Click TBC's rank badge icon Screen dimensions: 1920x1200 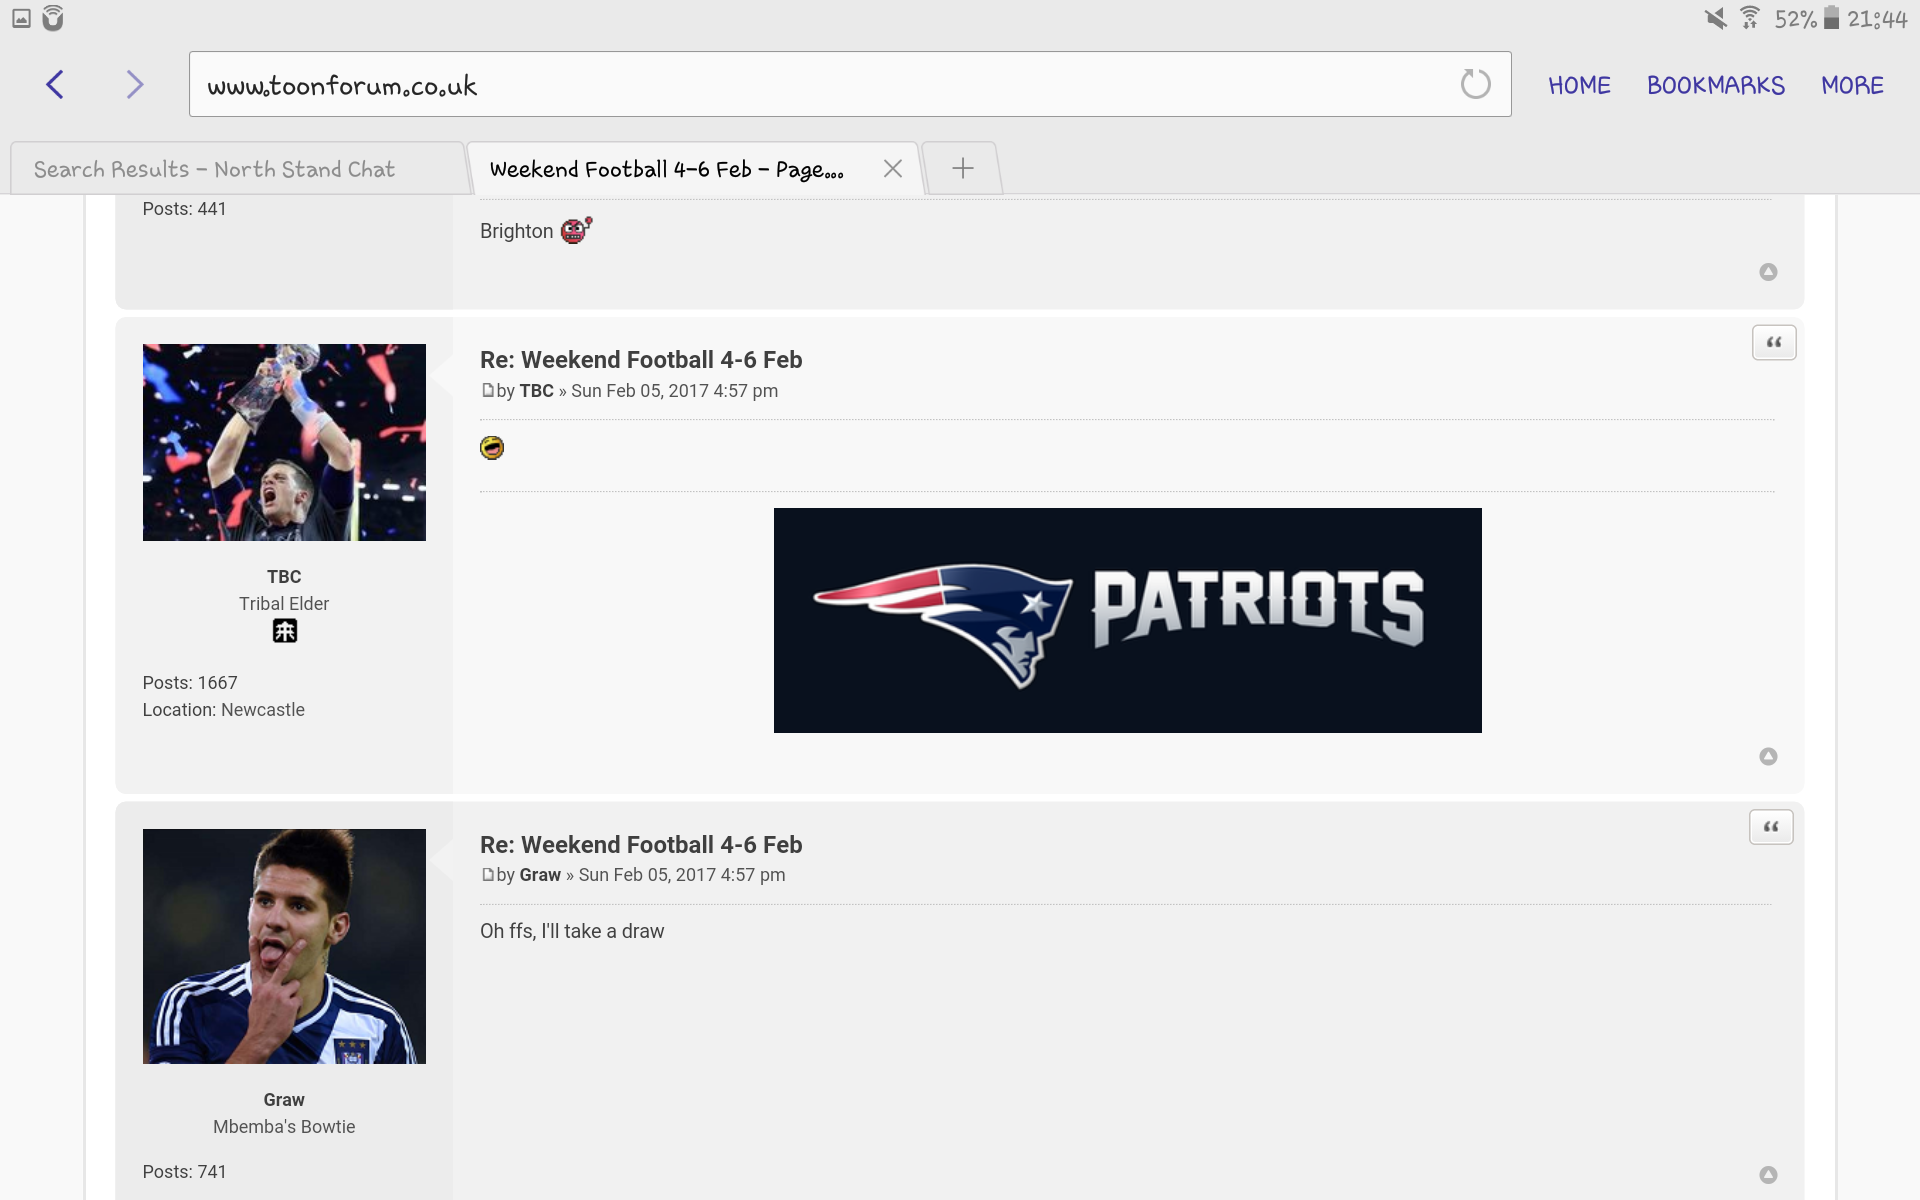[285, 631]
